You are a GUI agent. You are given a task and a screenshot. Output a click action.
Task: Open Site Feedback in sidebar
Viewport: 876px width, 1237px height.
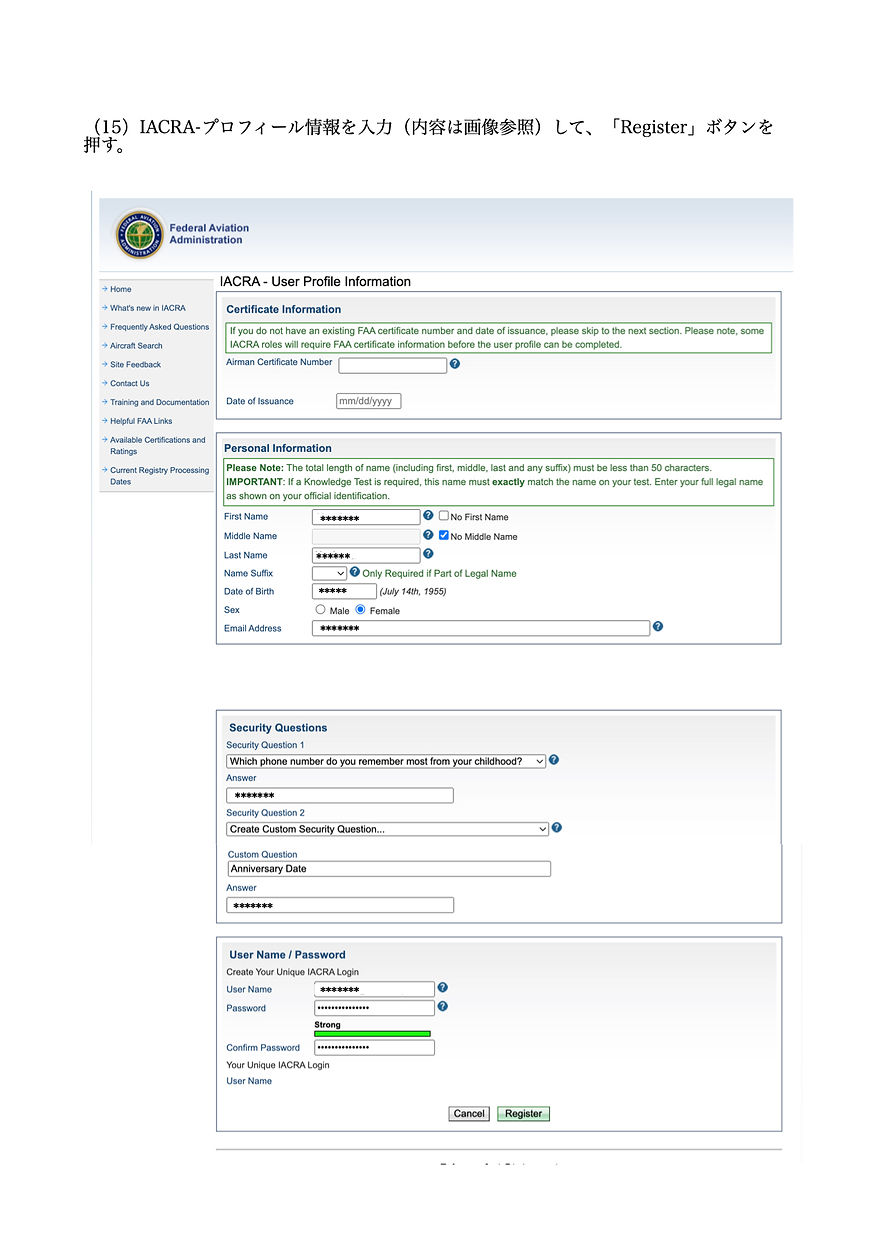coord(135,365)
